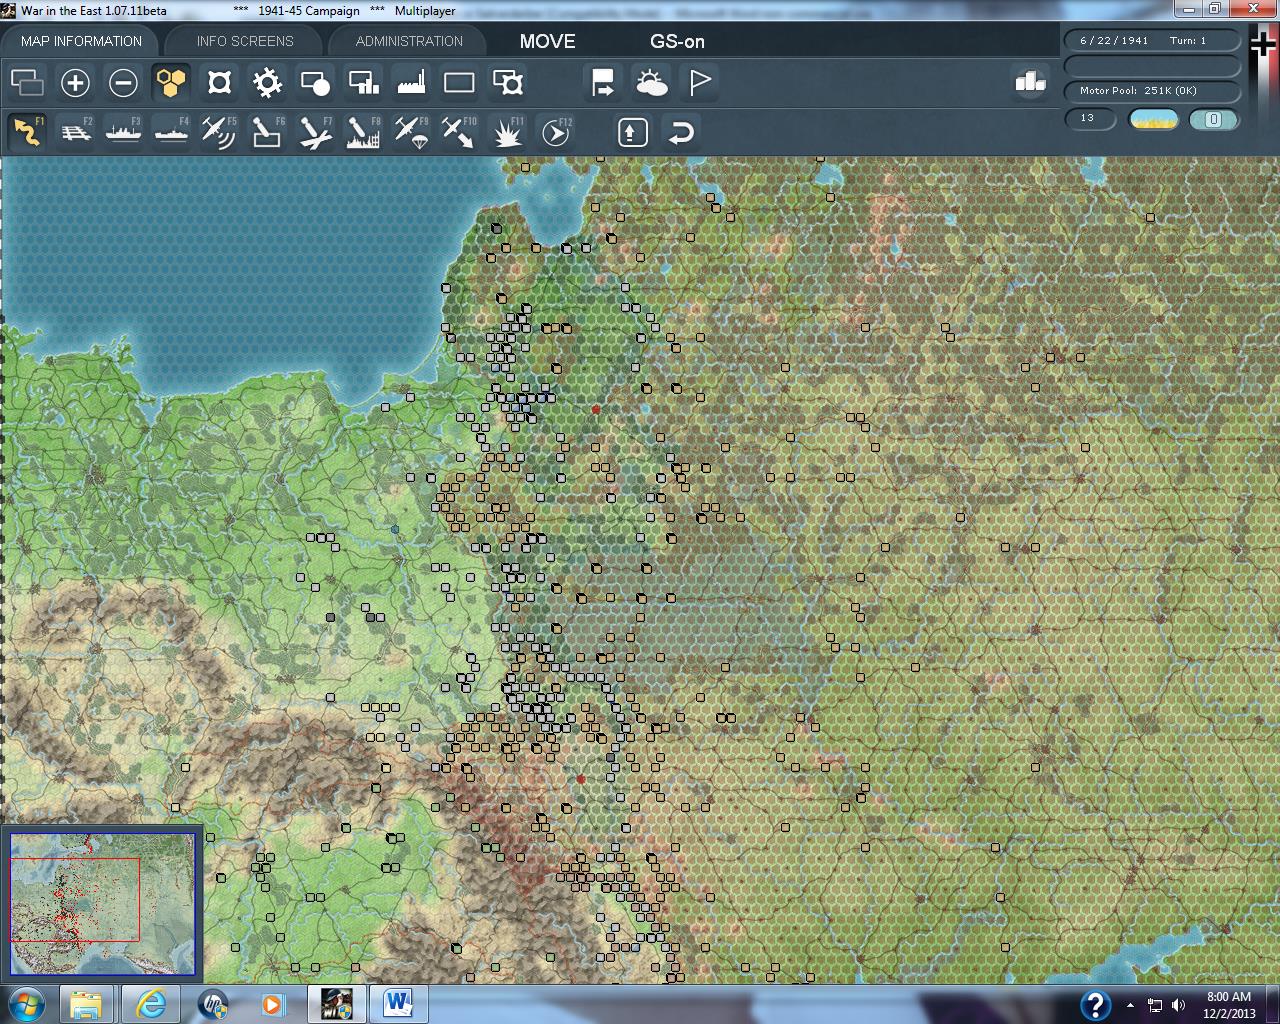Image resolution: width=1280 pixels, height=1024 pixels.
Task: Select the F1 move mode
Action: coord(27,132)
